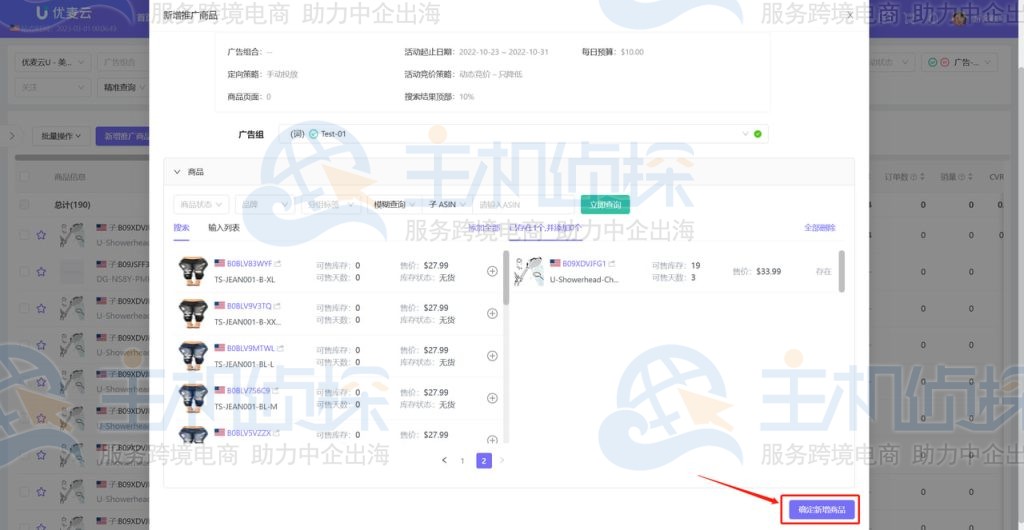Image resolution: width=1024 pixels, height=530 pixels.
Task: Click the 立即查询 search button
Action: 605,204
